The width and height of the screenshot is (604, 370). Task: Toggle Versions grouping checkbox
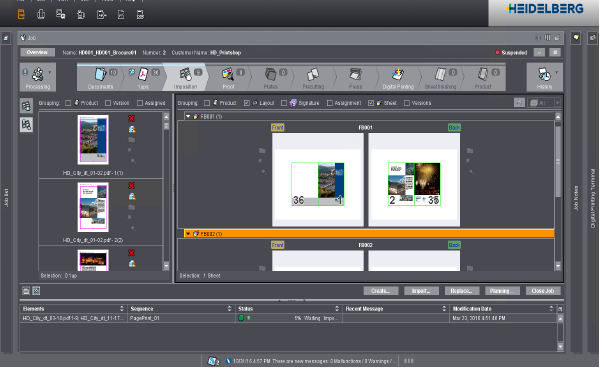pos(407,103)
